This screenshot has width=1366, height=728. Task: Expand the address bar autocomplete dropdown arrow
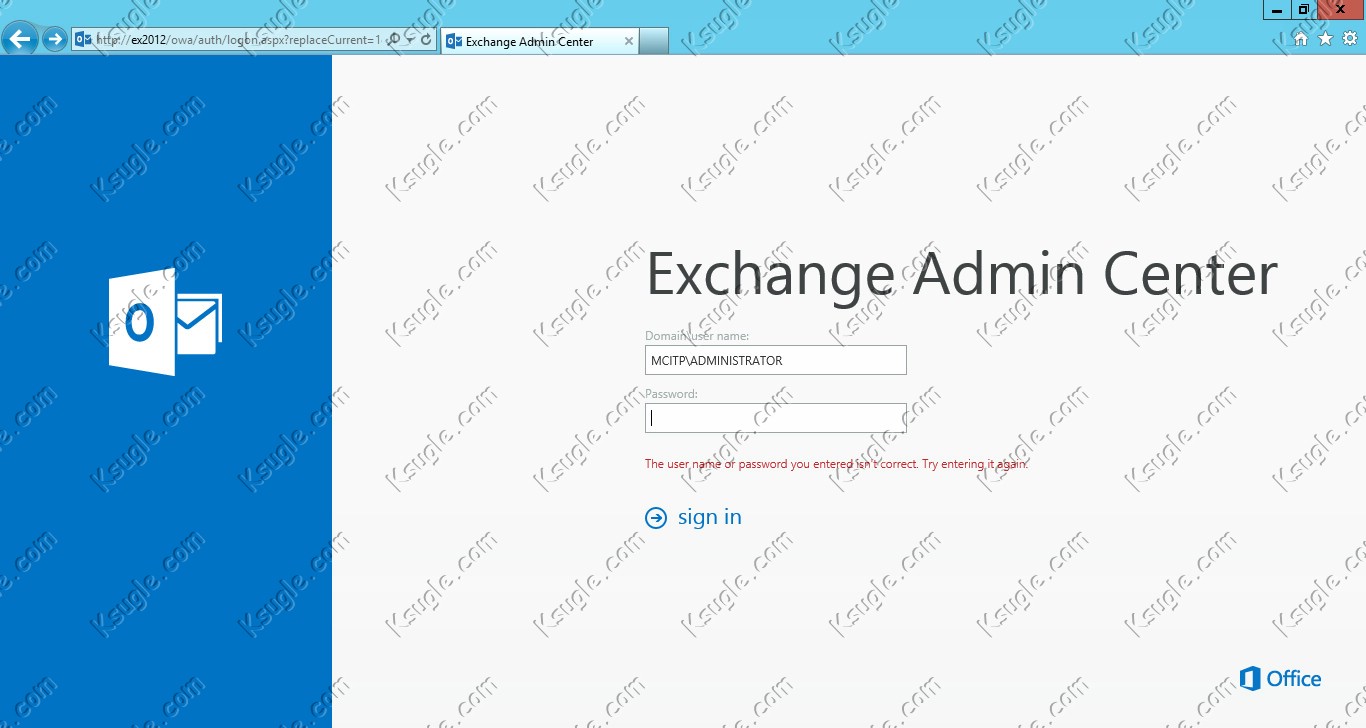tap(410, 40)
